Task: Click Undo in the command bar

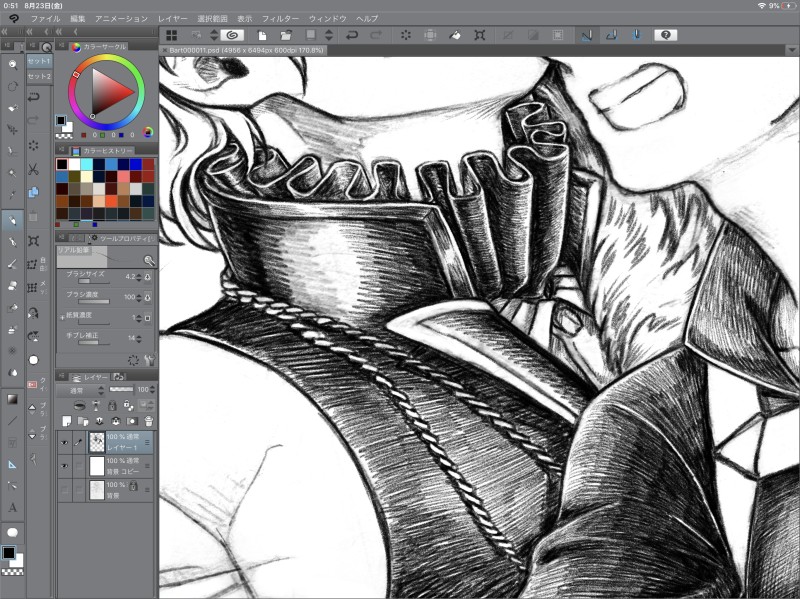Action: click(x=352, y=35)
